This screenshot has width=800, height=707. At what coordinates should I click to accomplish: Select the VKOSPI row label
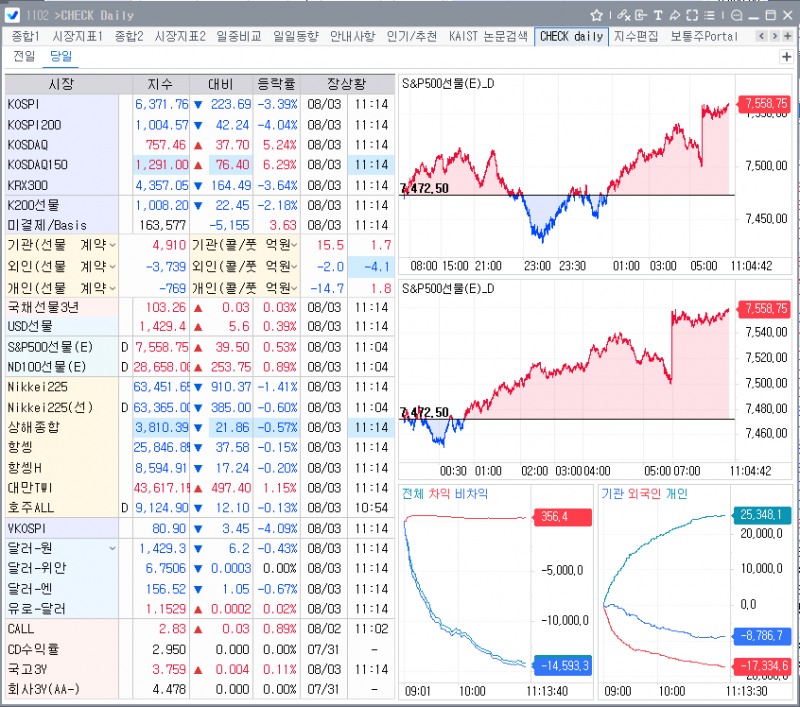(x=27, y=528)
